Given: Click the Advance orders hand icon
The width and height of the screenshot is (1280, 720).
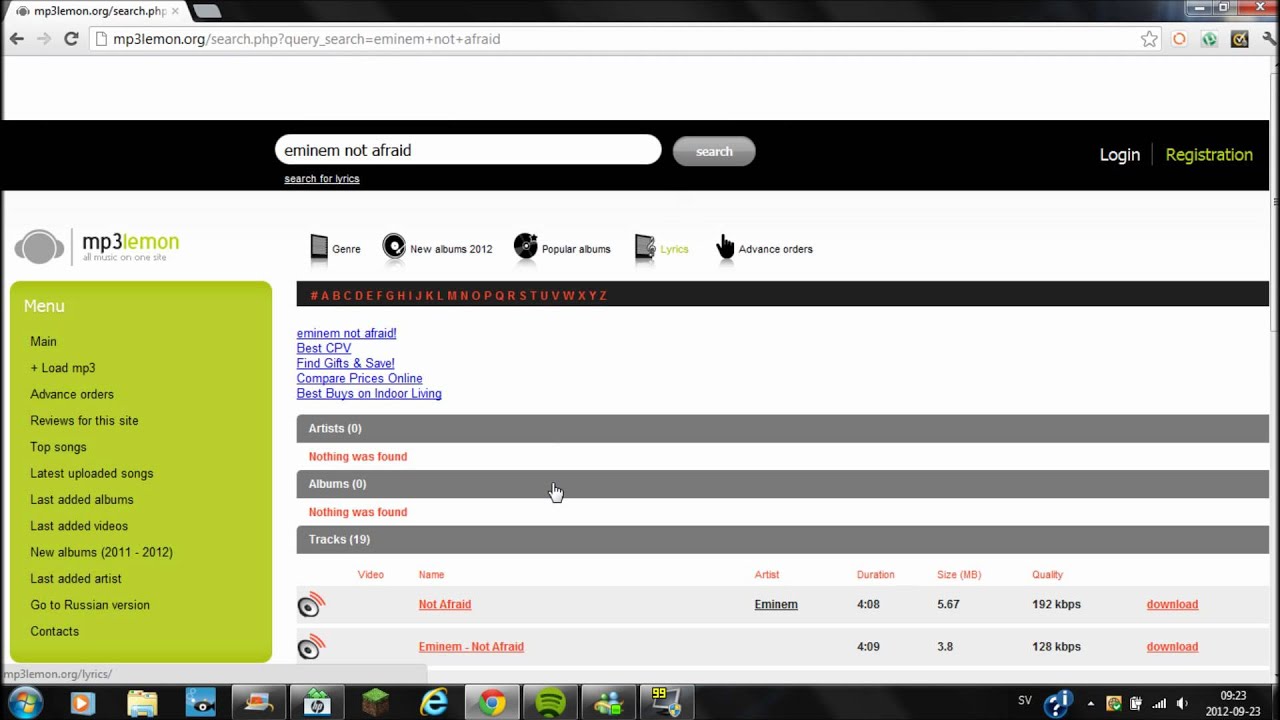Looking at the screenshot, I should 725,247.
